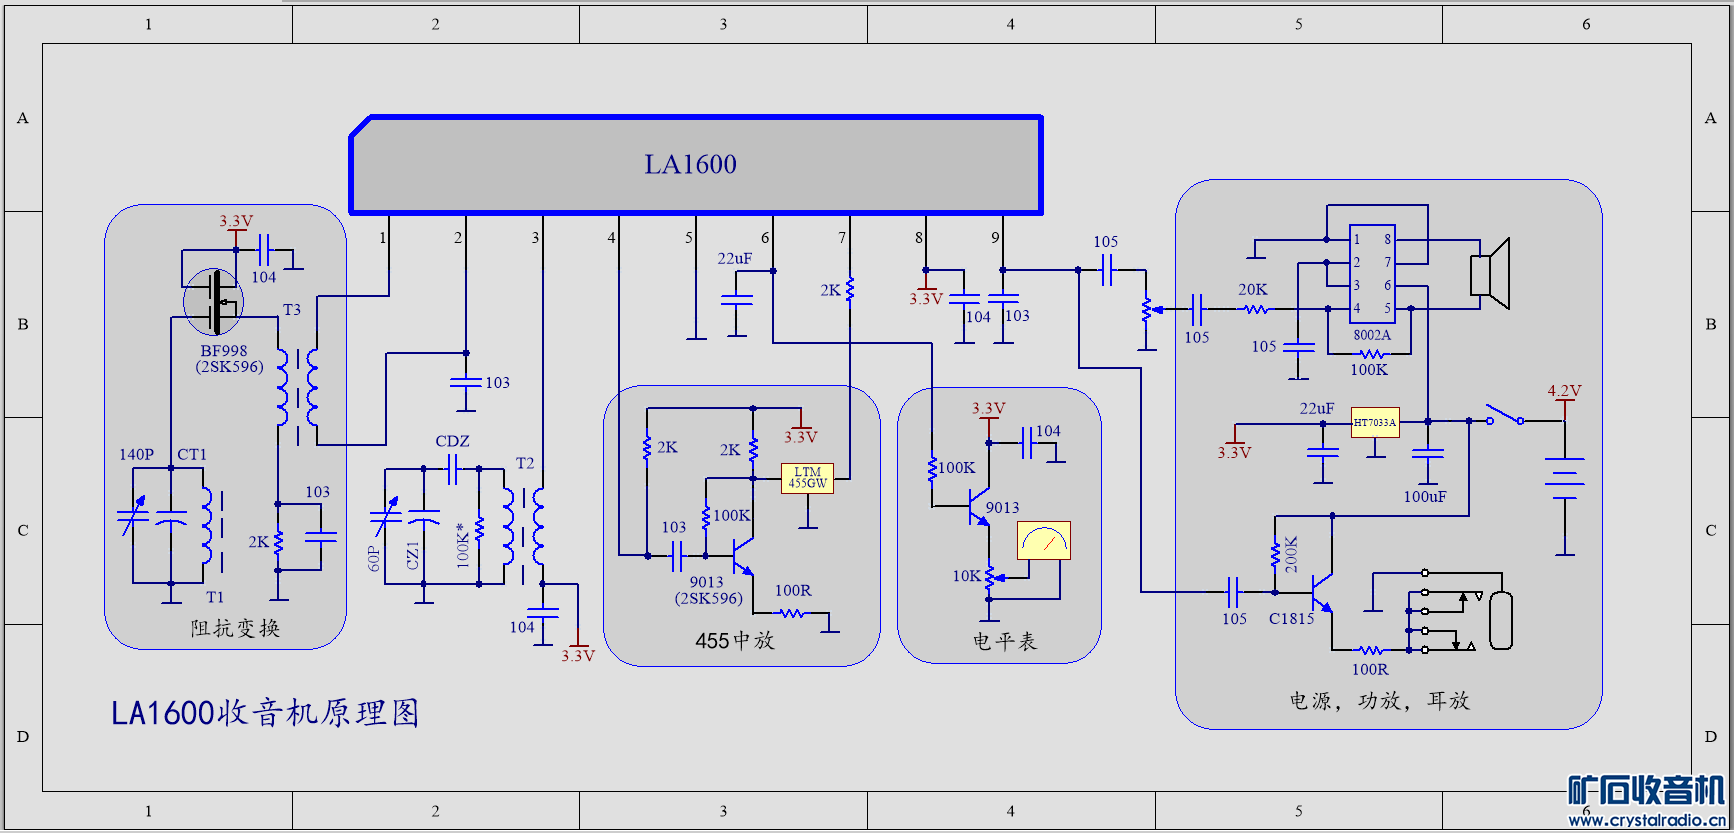Image resolution: width=1734 pixels, height=833 pixels.
Task: Select the 2K resistor on pin 7
Action: (850, 290)
